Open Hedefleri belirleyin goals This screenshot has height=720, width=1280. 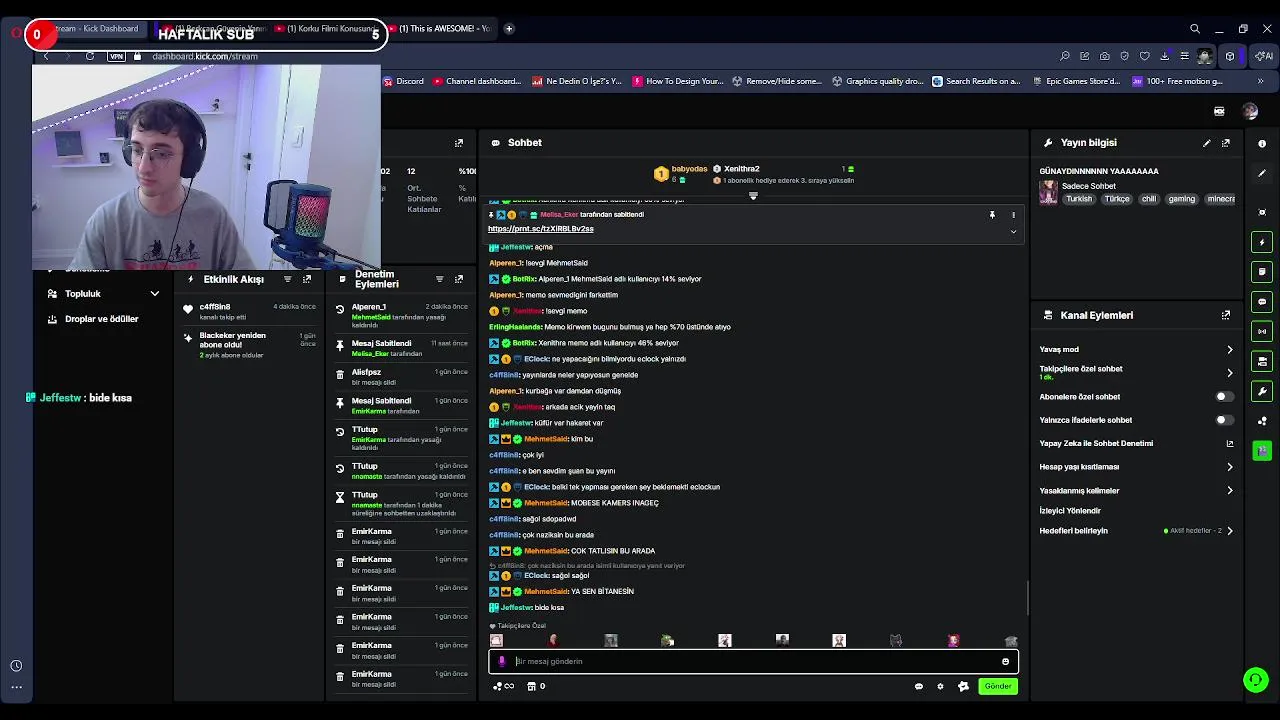point(1136,531)
